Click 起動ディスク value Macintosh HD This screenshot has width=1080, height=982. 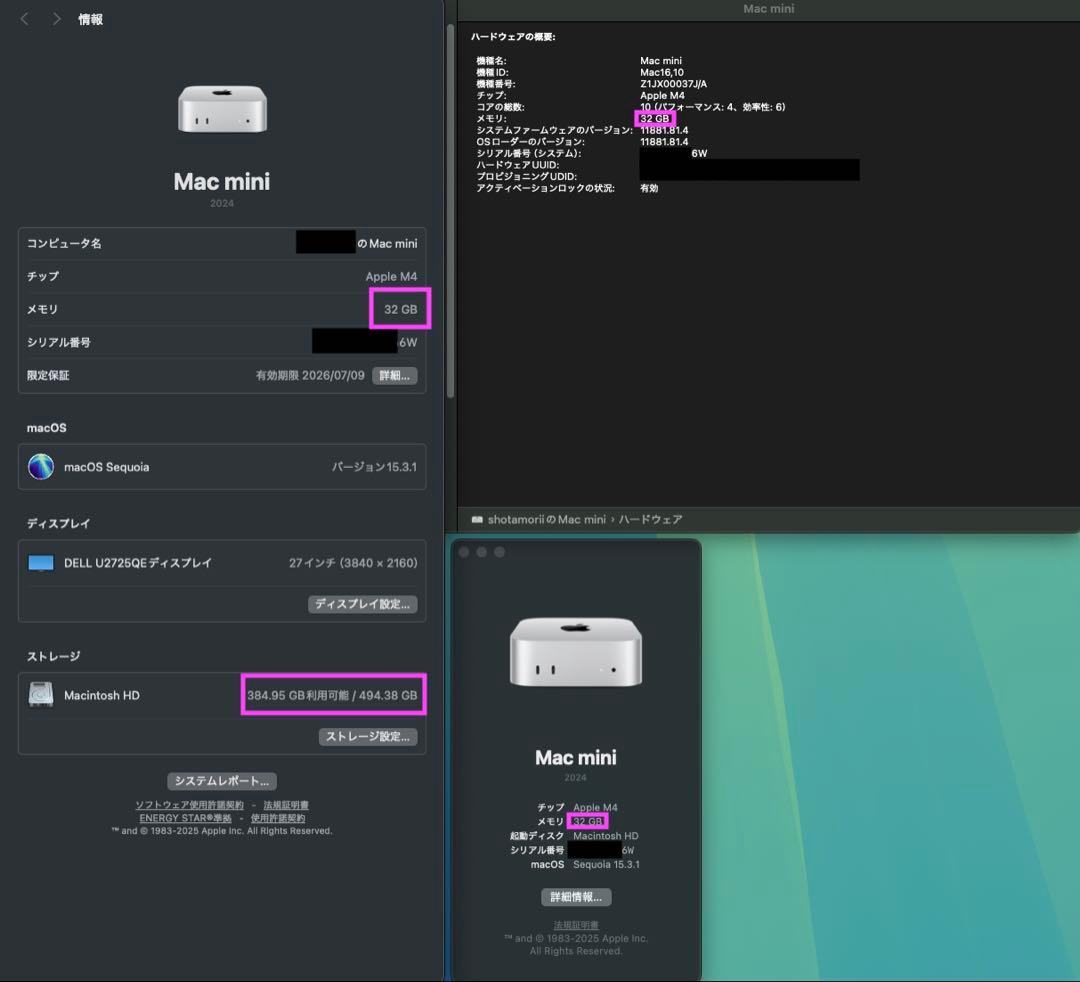(x=605, y=835)
